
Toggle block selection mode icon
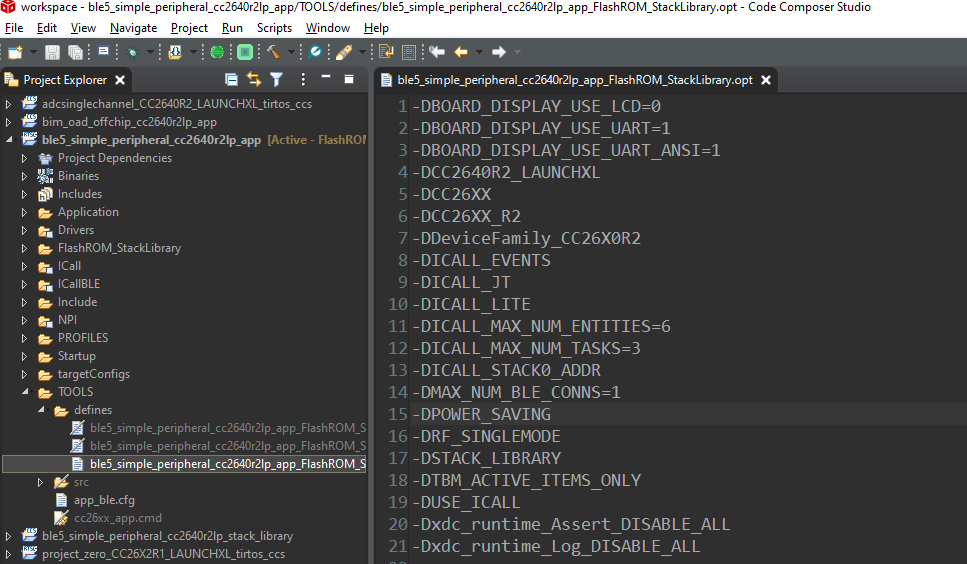click(x=408, y=52)
